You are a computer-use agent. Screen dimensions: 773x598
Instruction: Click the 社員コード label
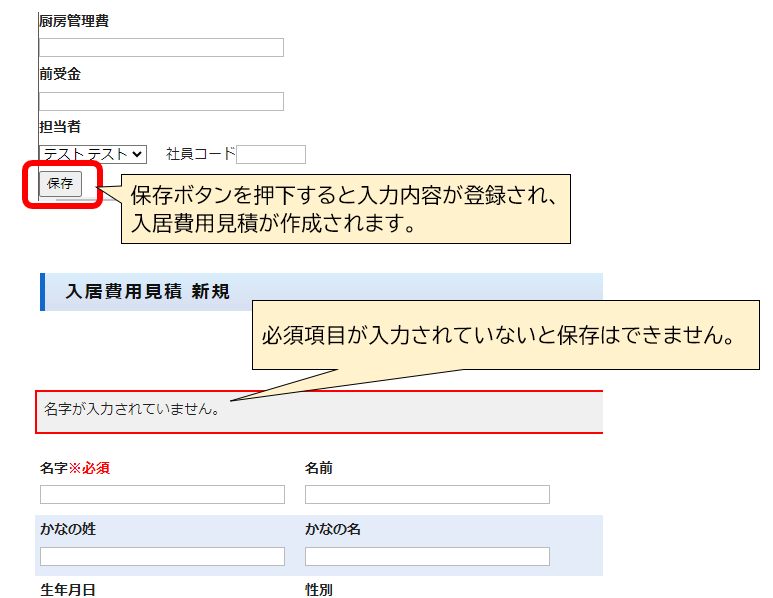200,154
